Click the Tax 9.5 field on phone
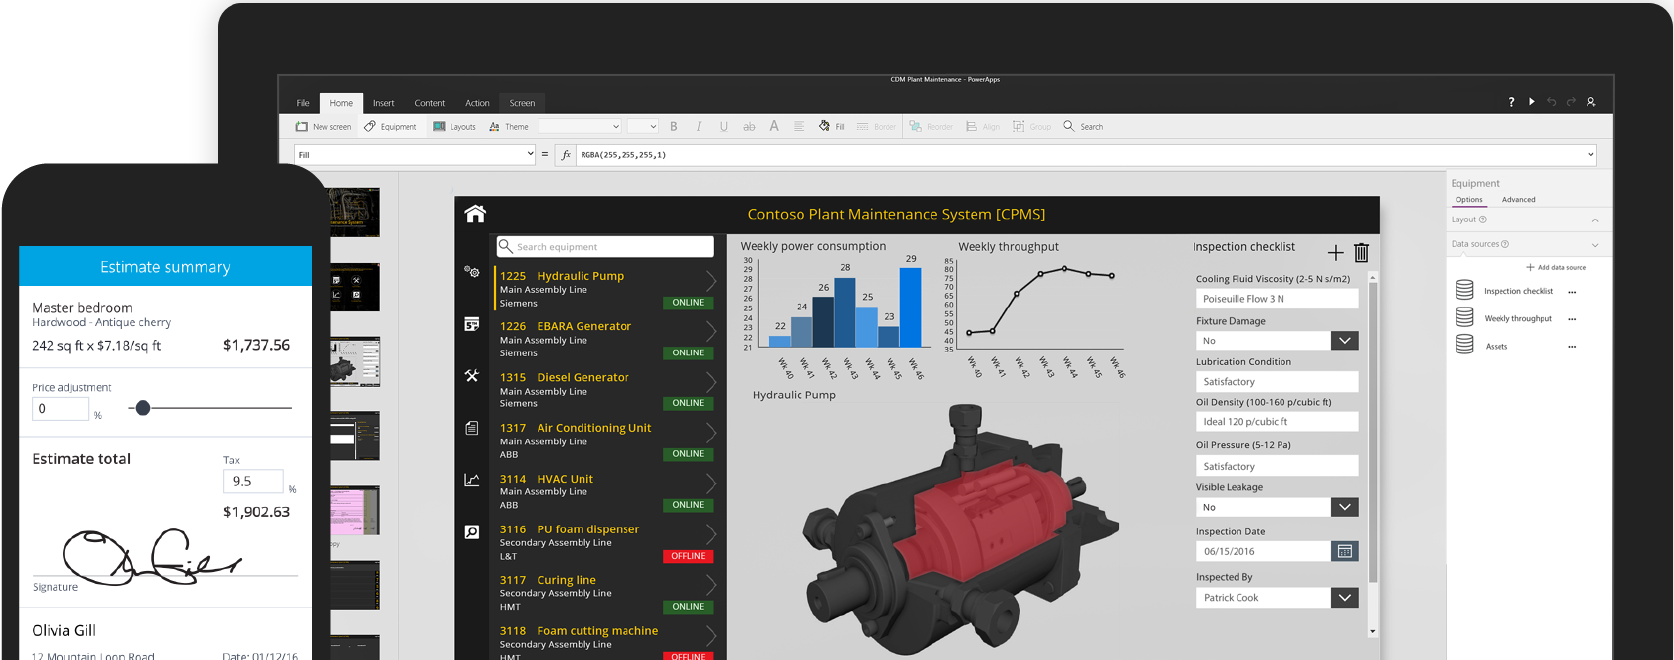This screenshot has width=1674, height=660. coord(253,481)
